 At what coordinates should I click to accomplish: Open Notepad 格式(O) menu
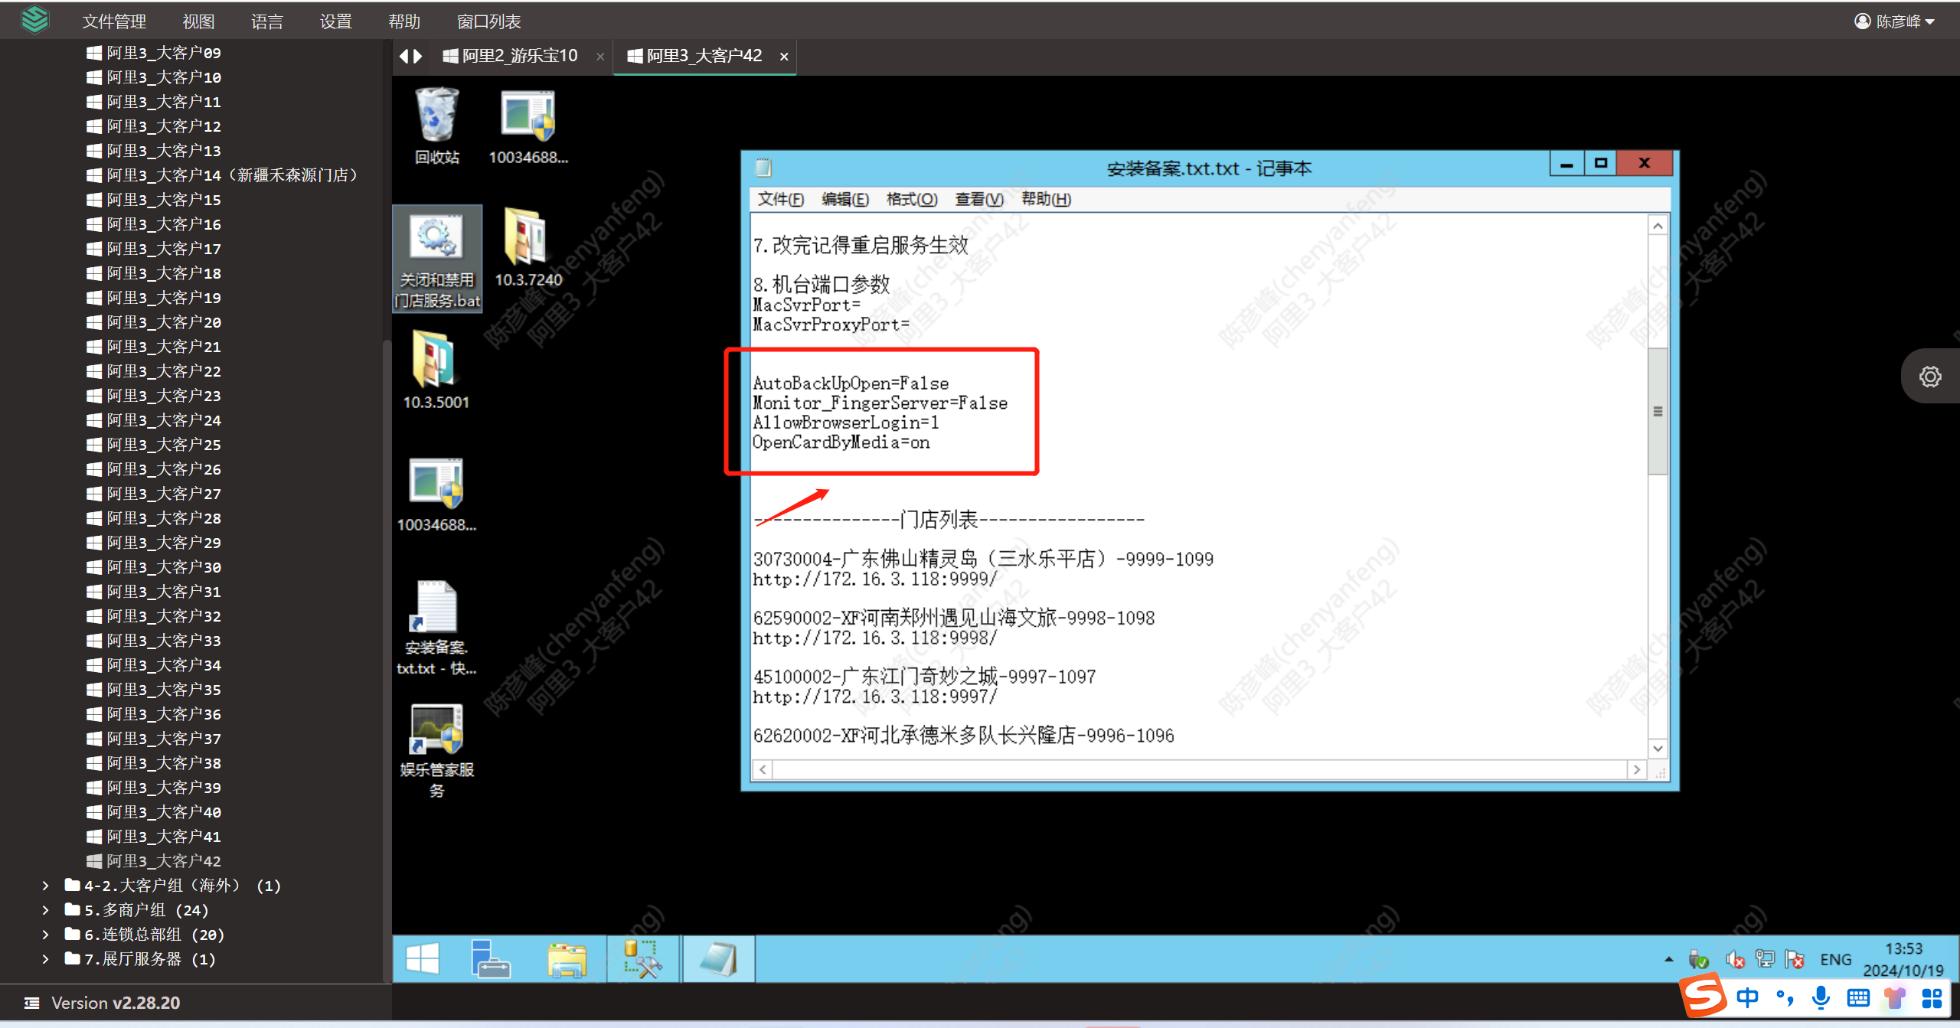(x=912, y=199)
